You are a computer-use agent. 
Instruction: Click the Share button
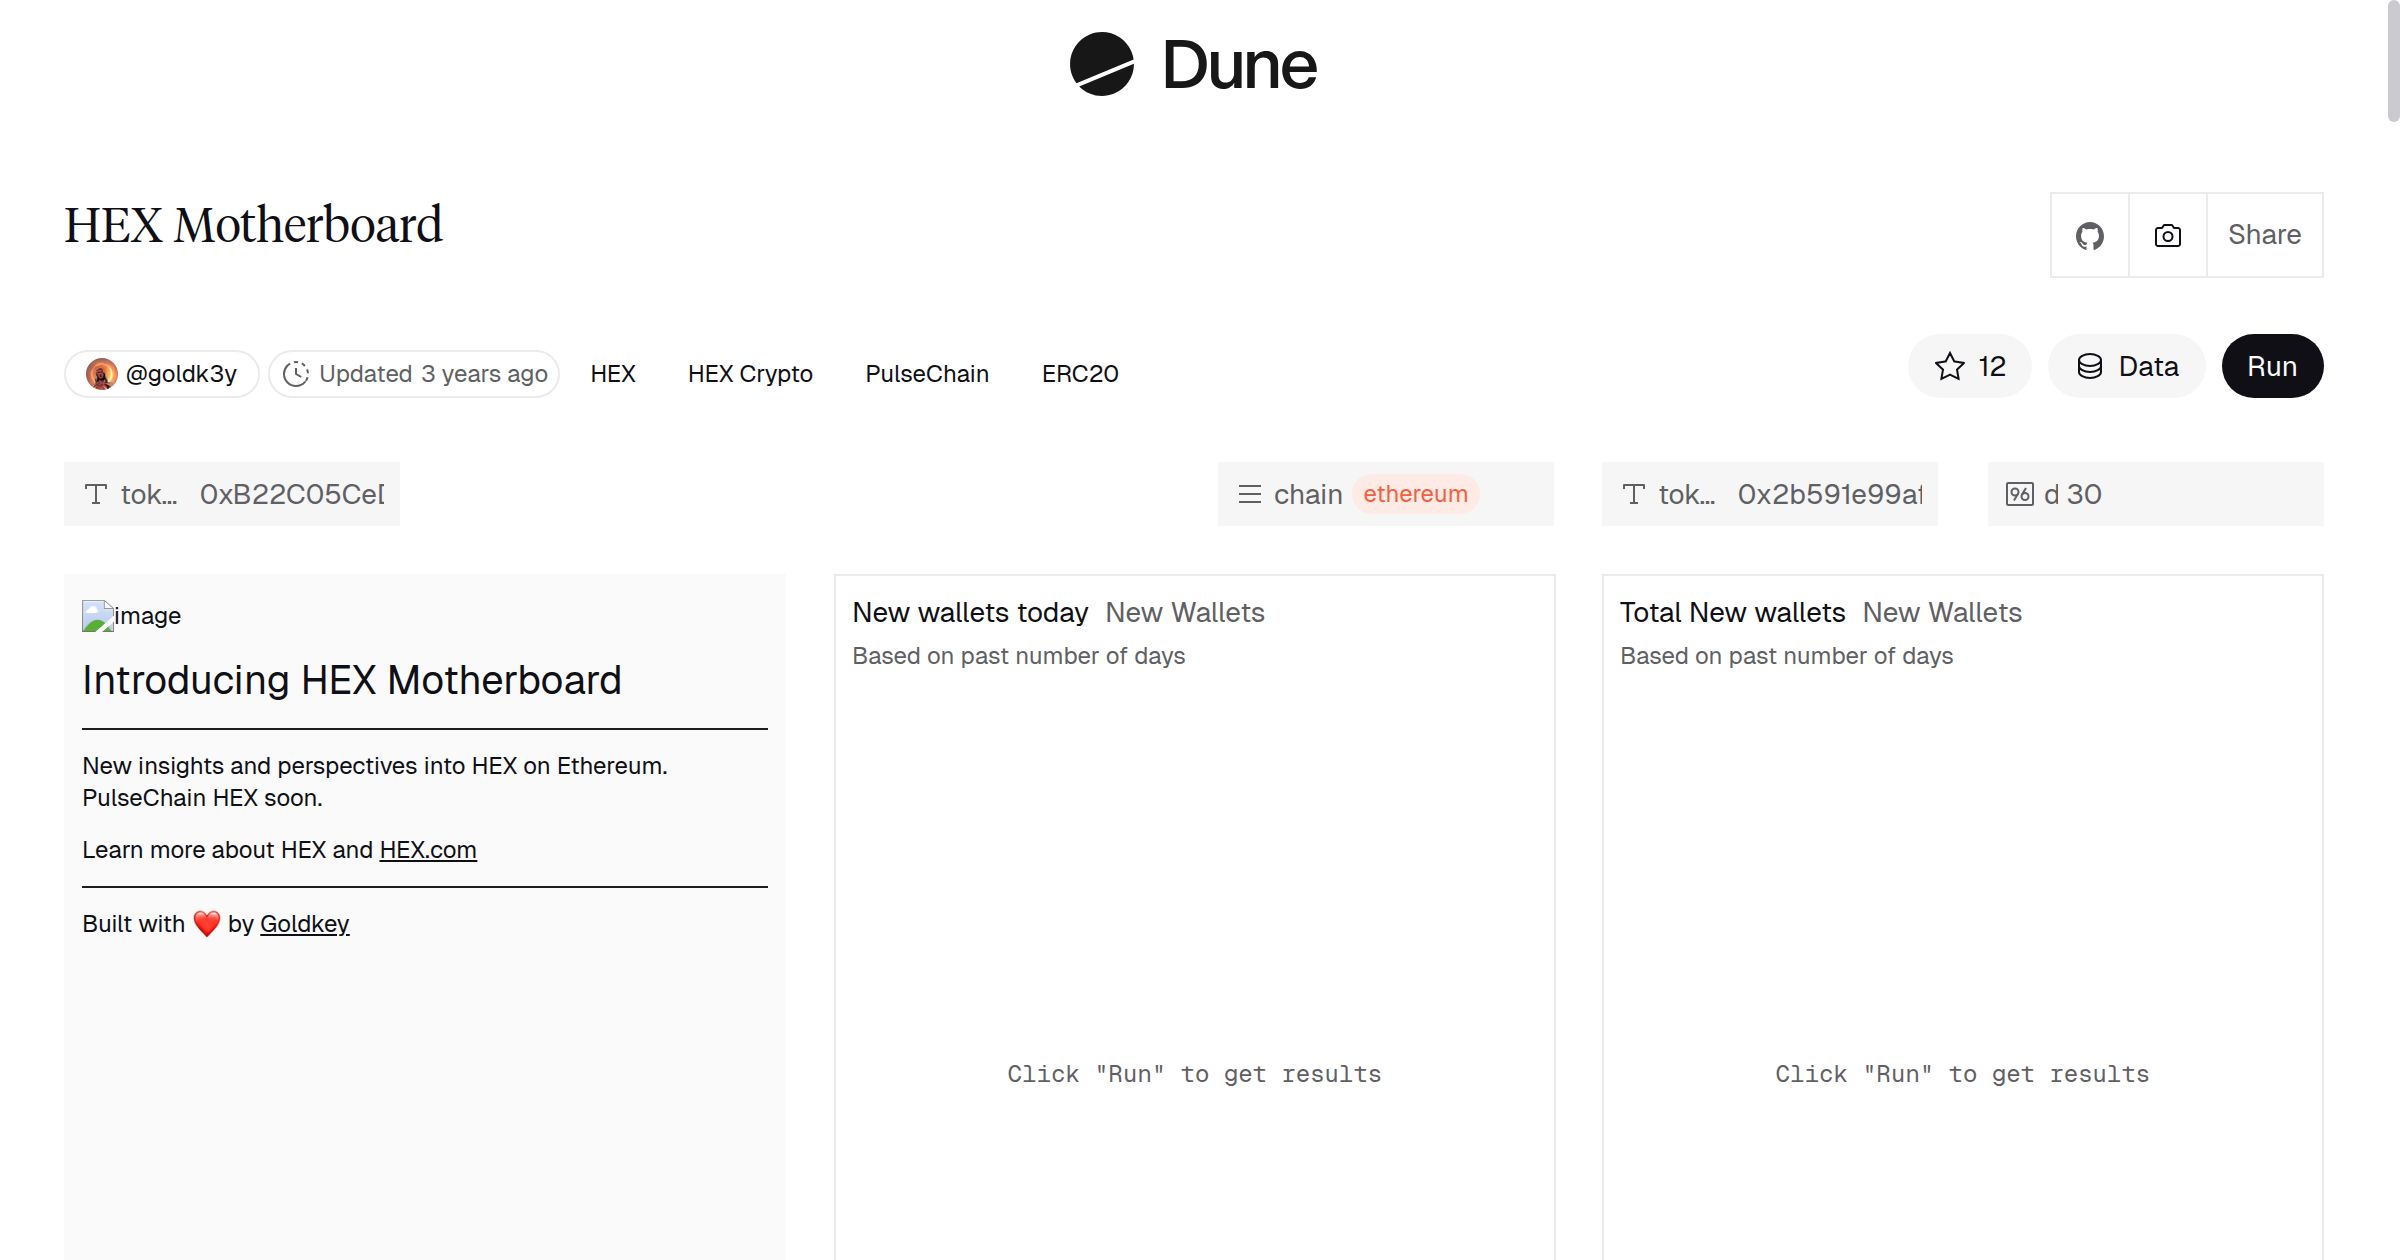[x=2264, y=236]
